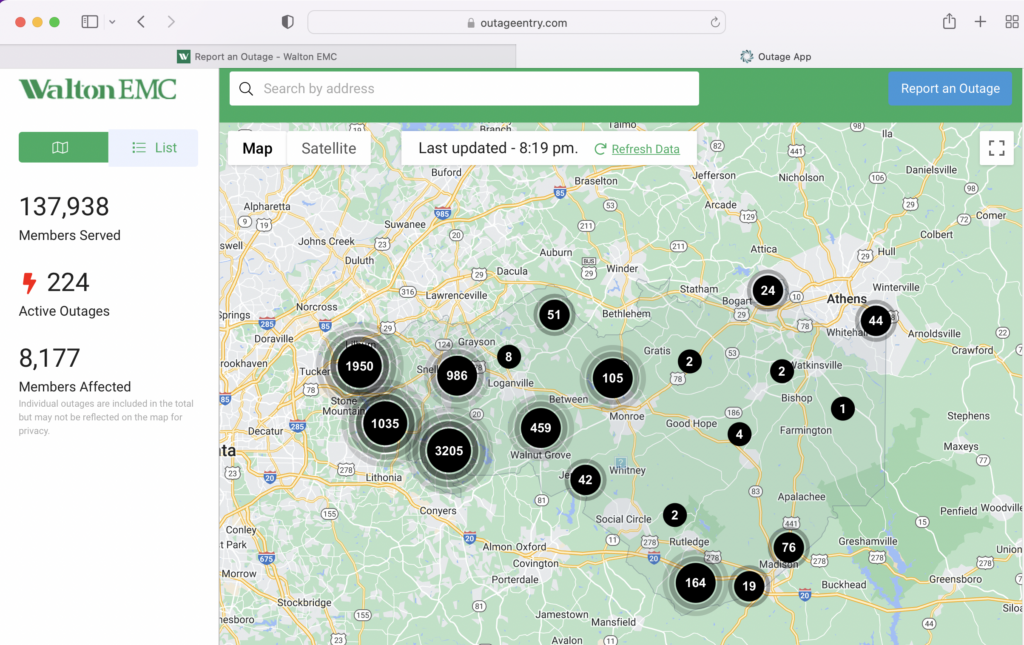Open the Safari share icon

tap(949, 22)
